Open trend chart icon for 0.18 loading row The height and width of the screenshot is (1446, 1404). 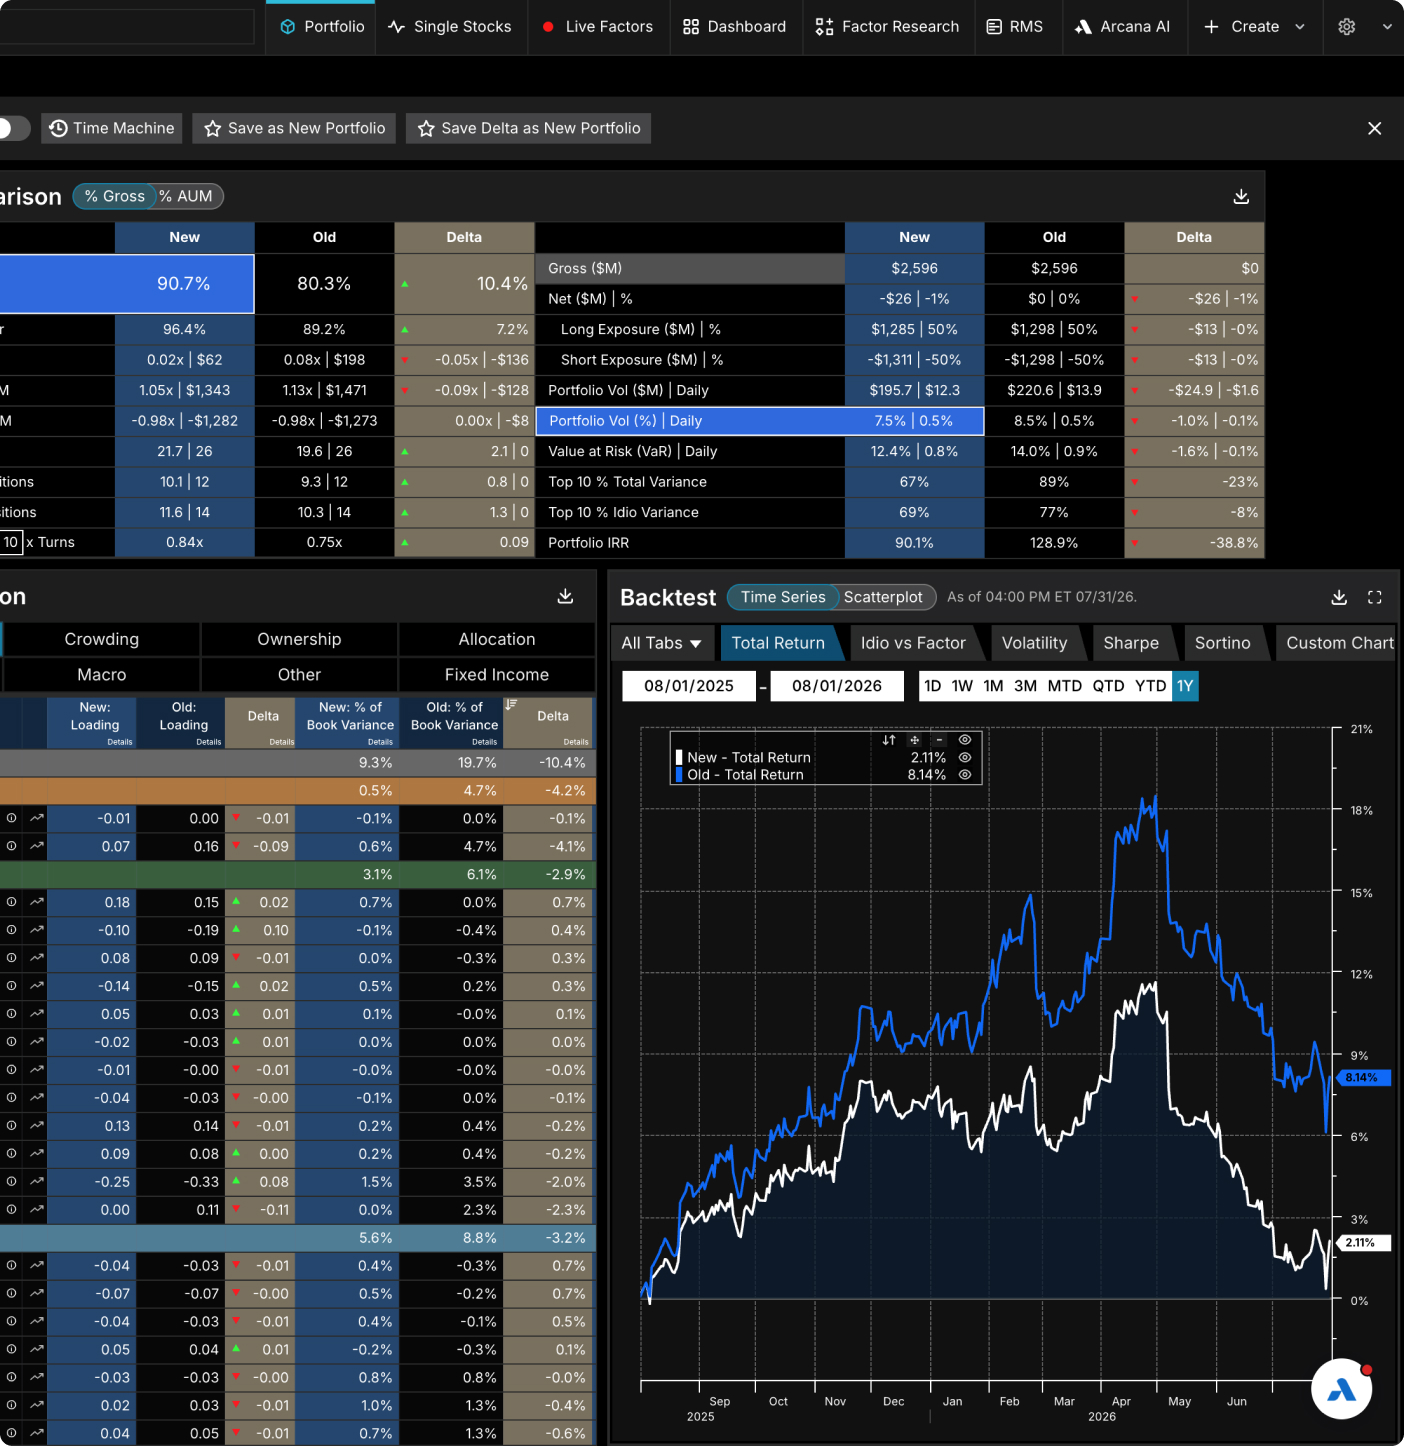(x=37, y=902)
